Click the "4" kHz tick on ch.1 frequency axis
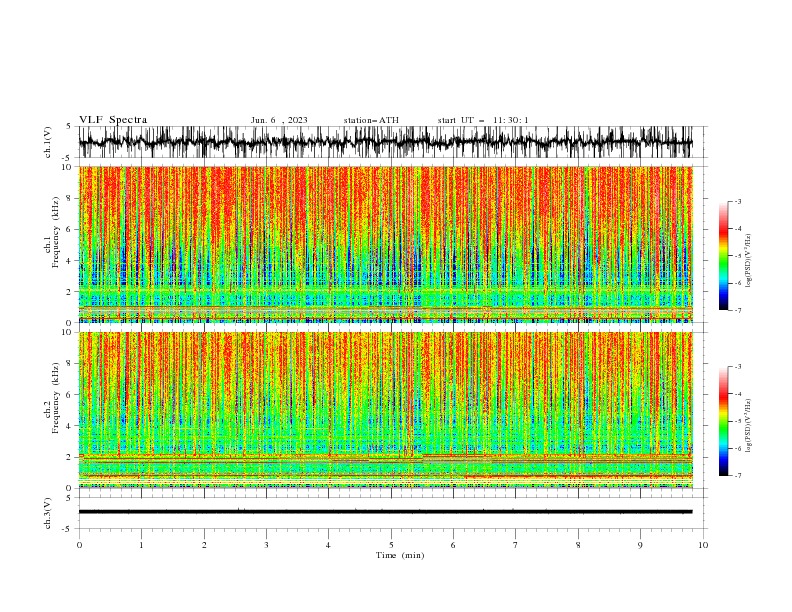This screenshot has width=792, height=612. (71, 261)
